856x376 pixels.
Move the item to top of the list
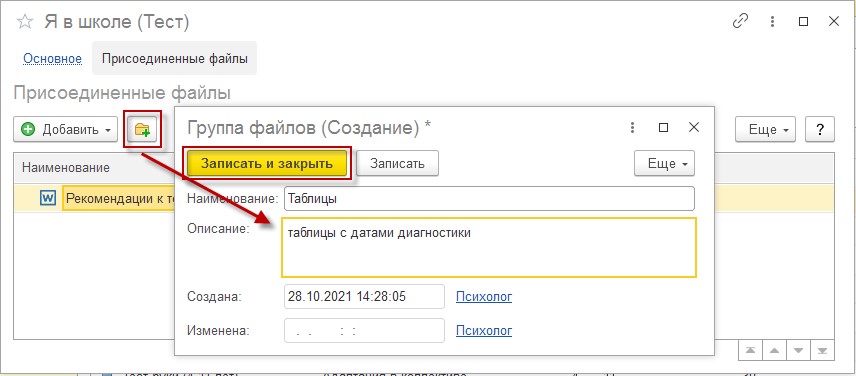(x=750, y=350)
